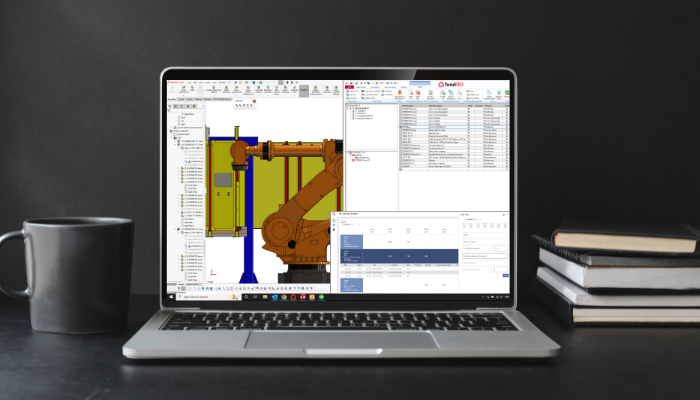
Task: Click the highlighted gray SOLIDWORKS ribbon button
Action: [304, 91]
